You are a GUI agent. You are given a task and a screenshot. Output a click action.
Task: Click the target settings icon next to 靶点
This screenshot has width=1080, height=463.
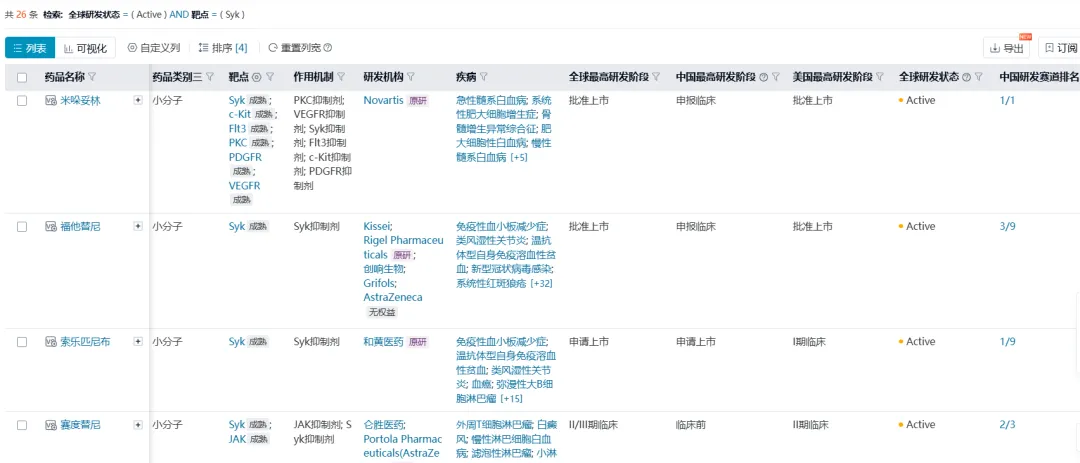point(256,77)
